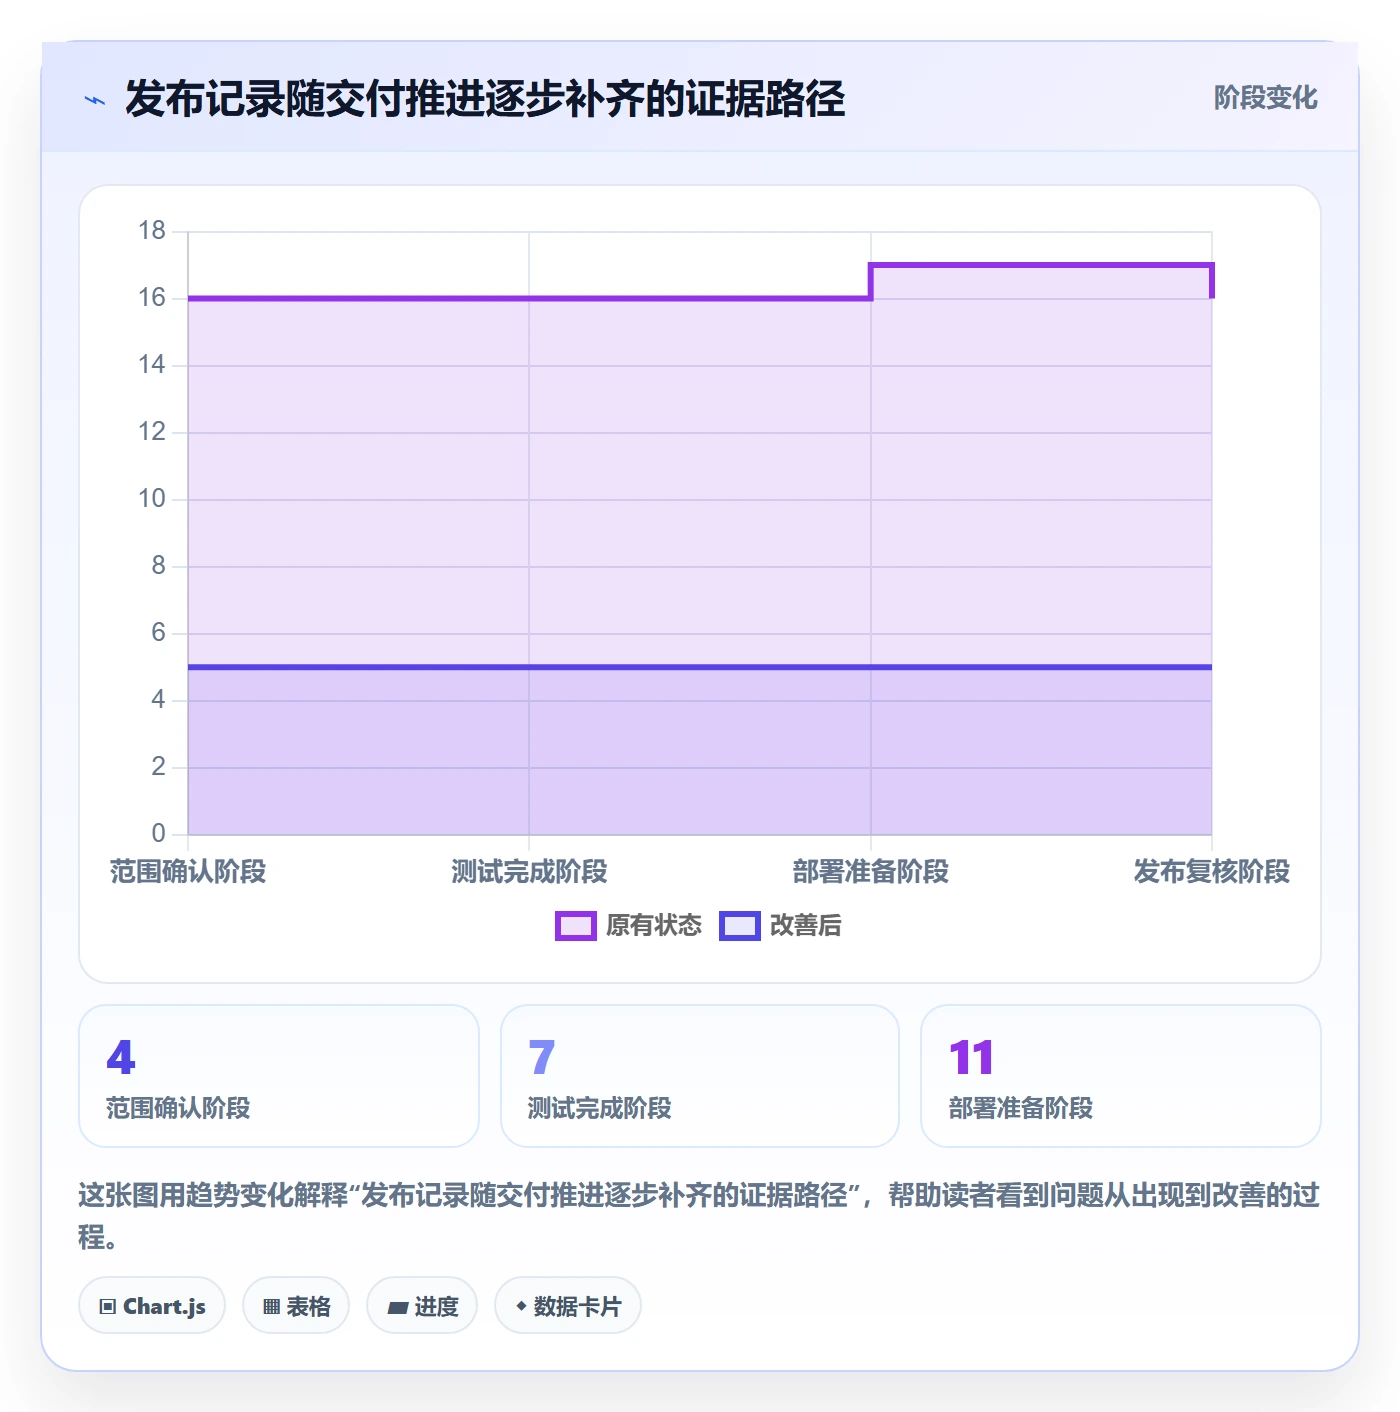Select the 阶段变化 label in header

[1265, 98]
